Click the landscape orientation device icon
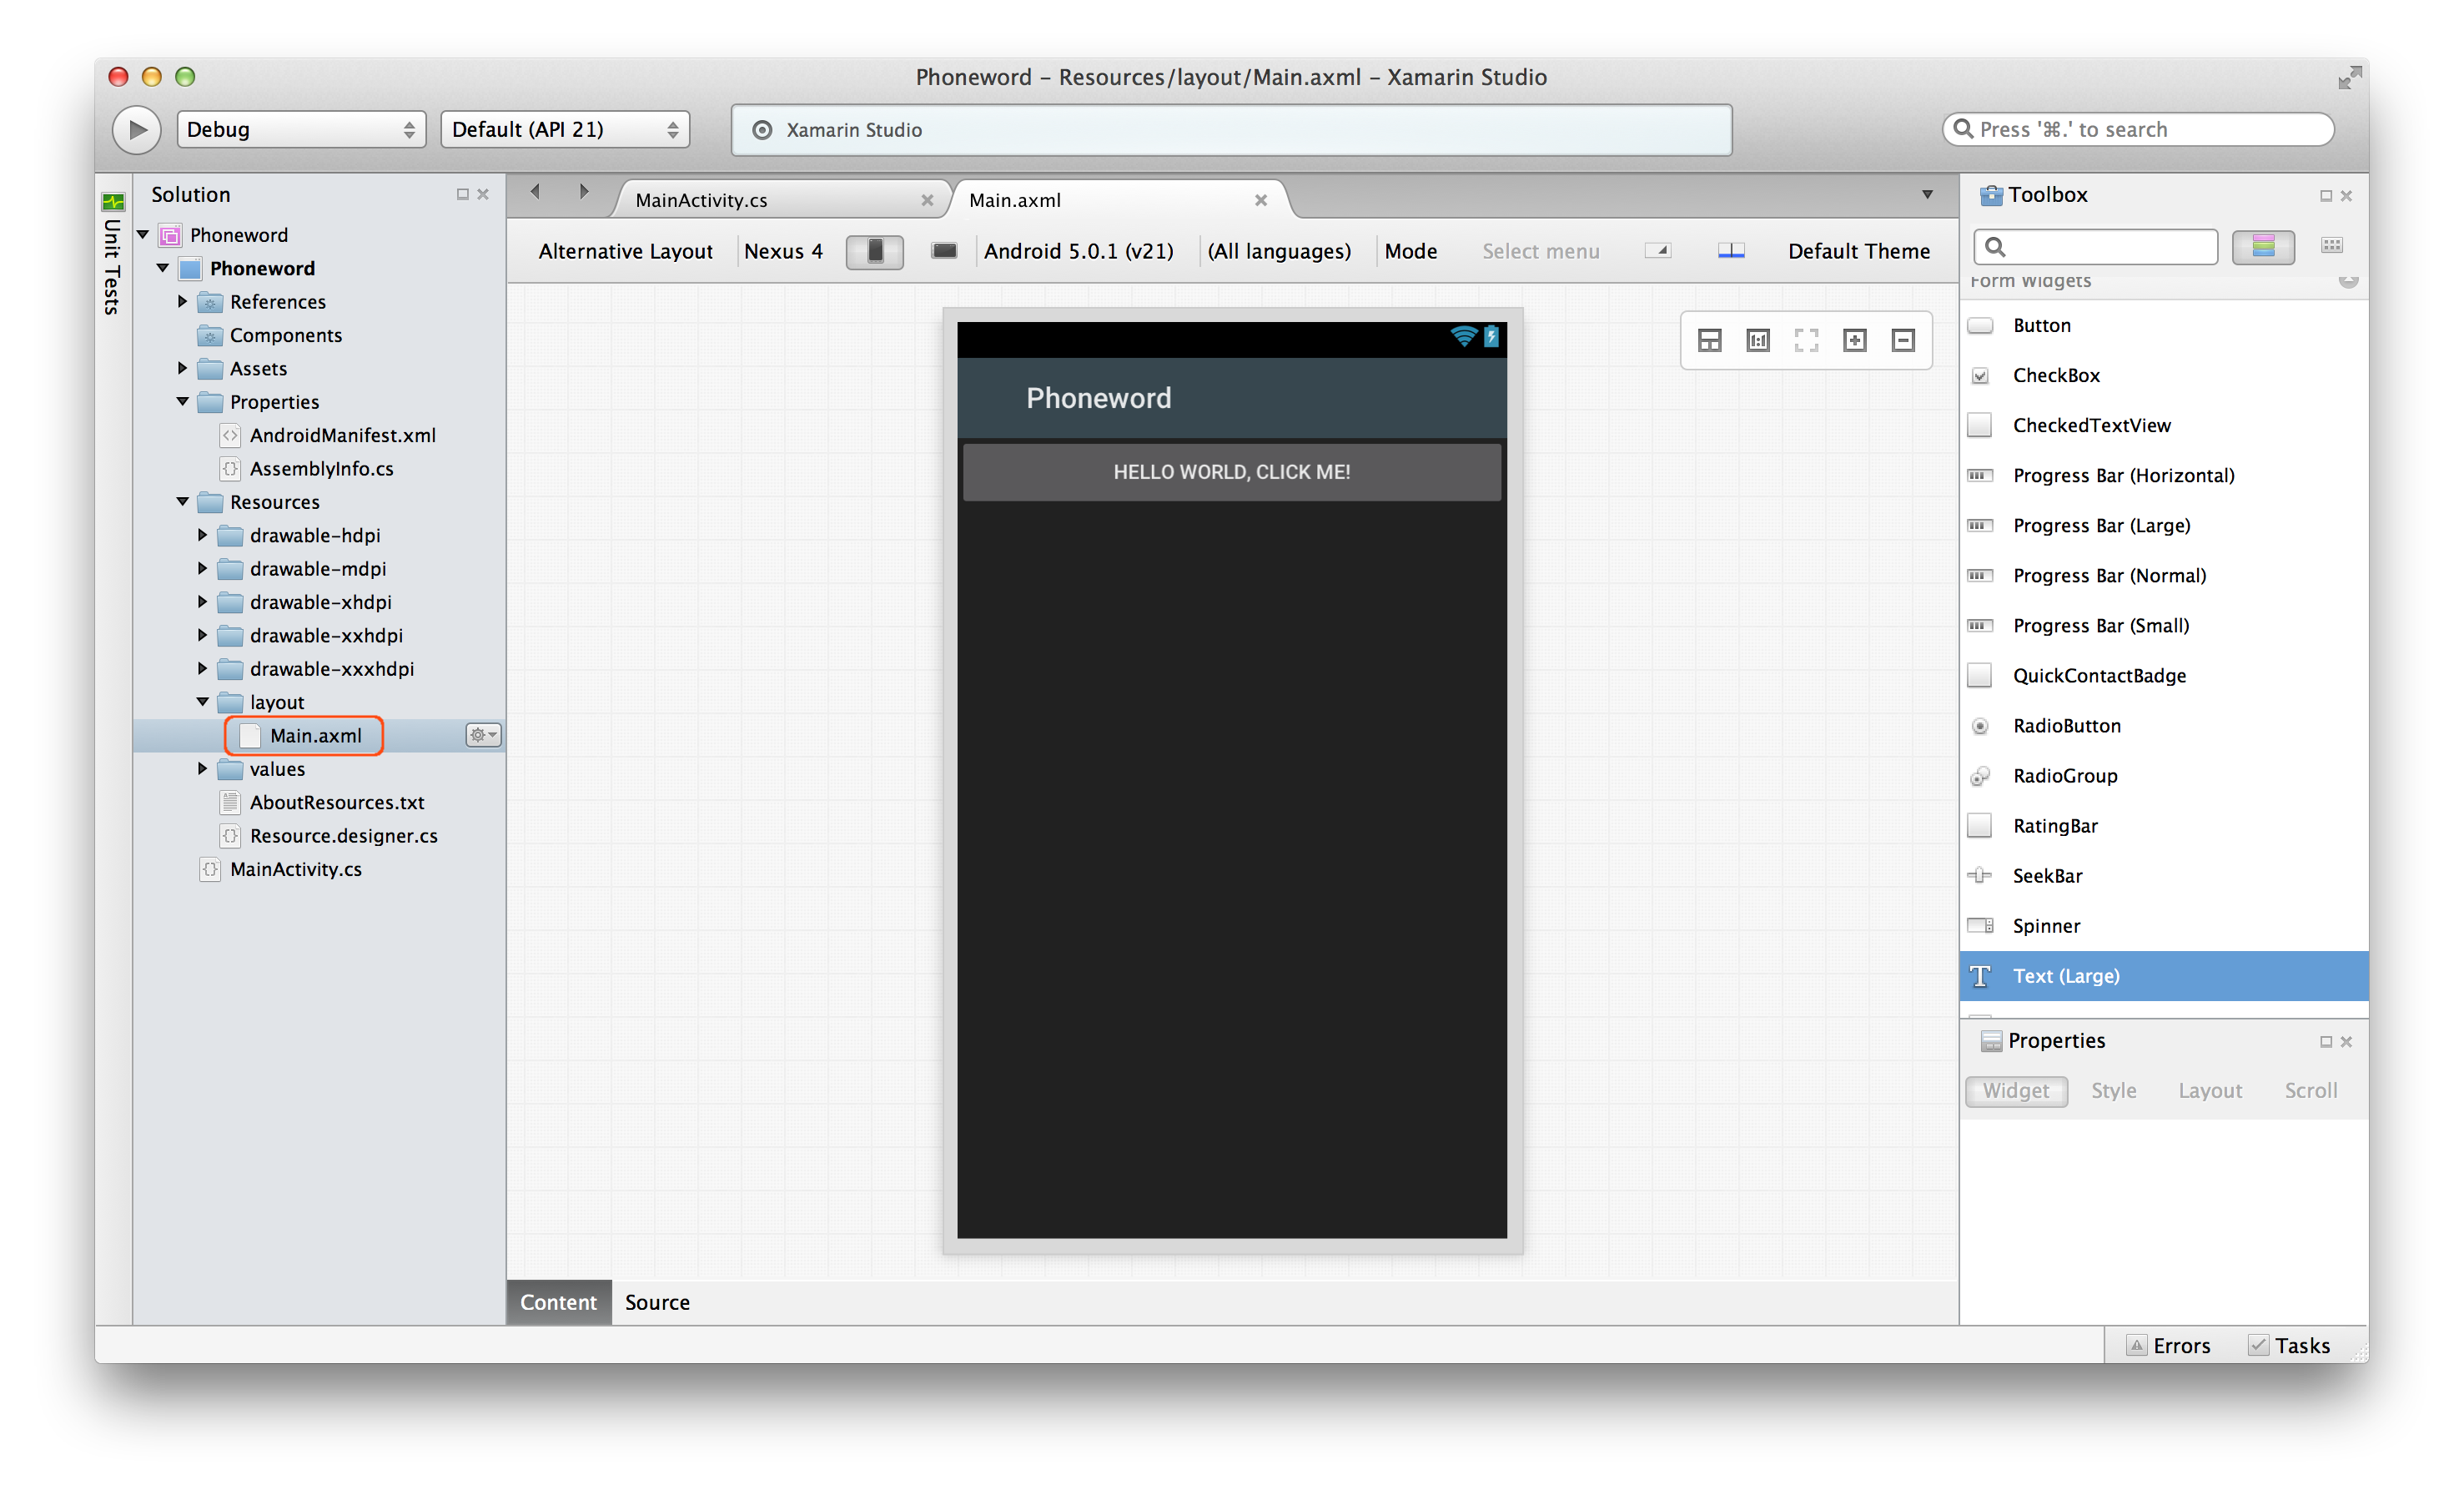This screenshot has width=2464, height=1495. [944, 251]
